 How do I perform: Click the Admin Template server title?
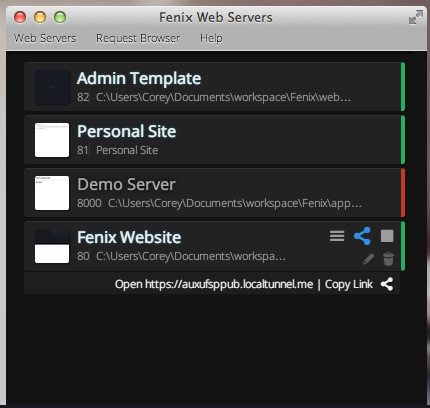pyautogui.click(x=139, y=79)
